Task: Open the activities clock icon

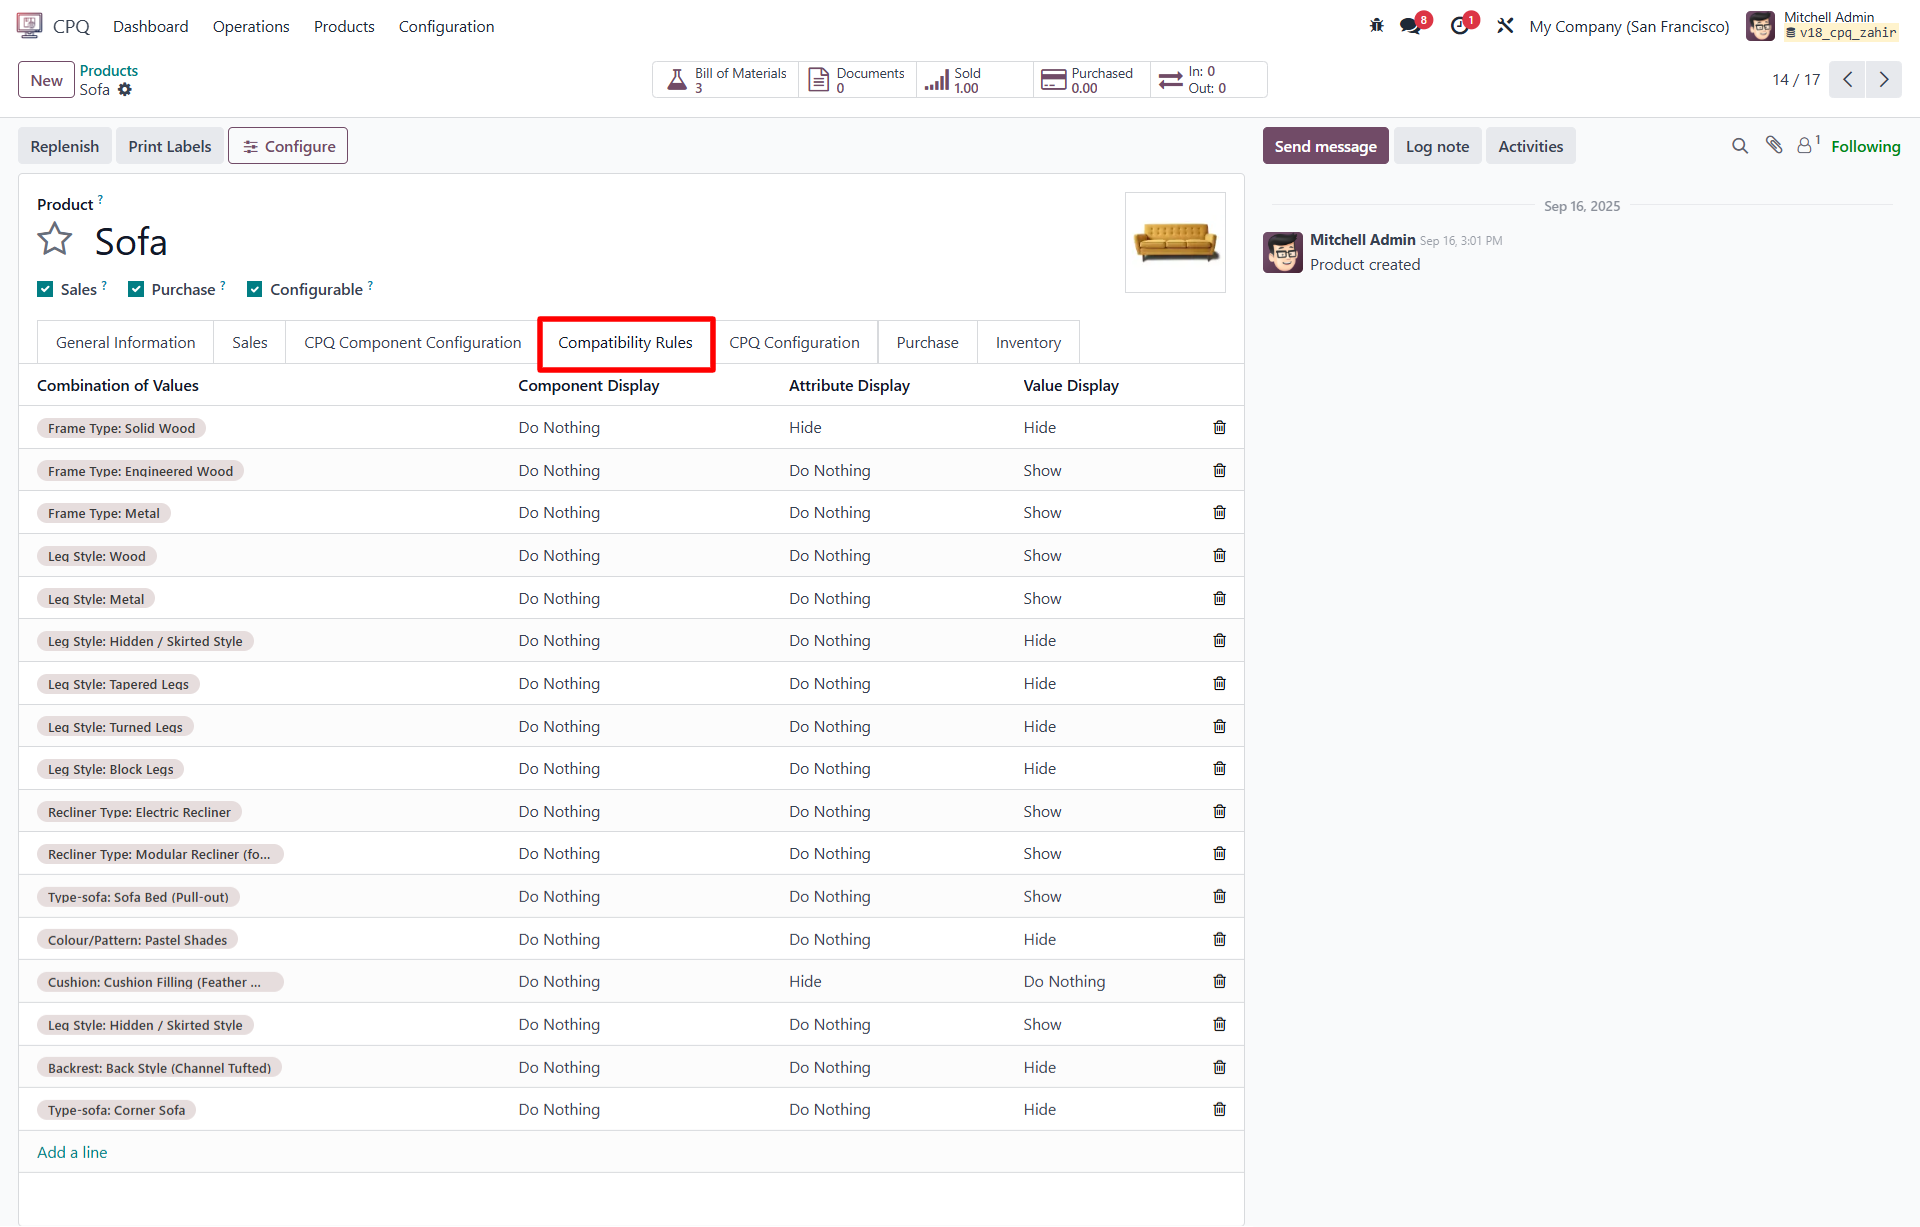Action: tap(1460, 26)
